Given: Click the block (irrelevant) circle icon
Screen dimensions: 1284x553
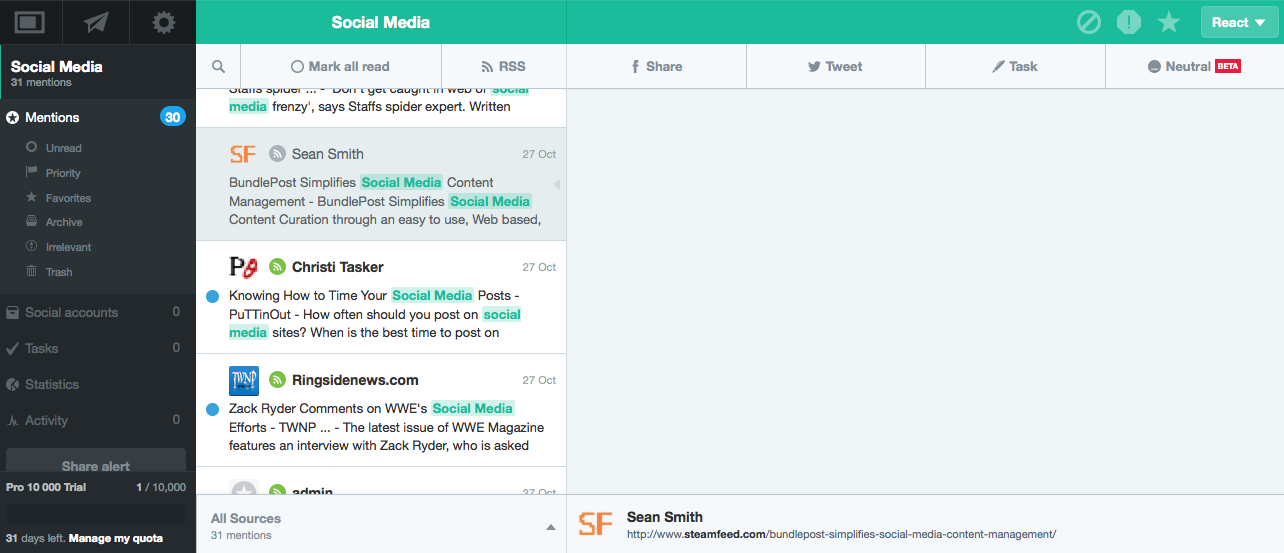Looking at the screenshot, I should 1089,22.
